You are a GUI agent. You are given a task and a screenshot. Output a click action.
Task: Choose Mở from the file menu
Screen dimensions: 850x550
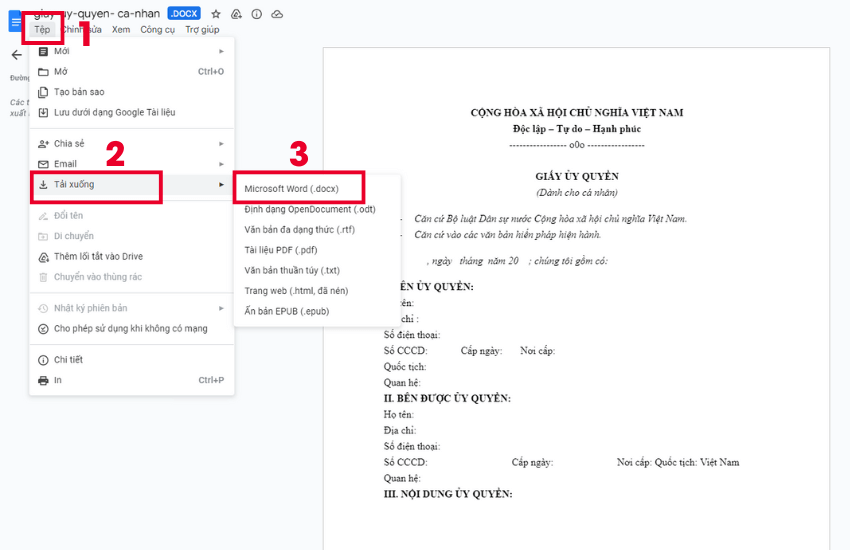132,72
